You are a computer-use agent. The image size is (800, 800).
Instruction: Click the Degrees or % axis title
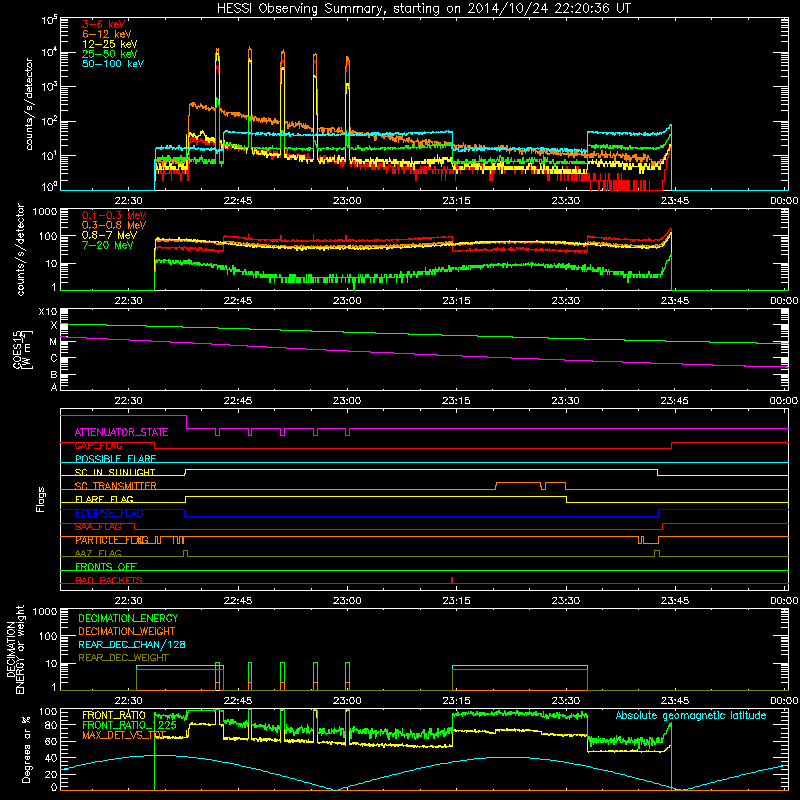[26, 750]
